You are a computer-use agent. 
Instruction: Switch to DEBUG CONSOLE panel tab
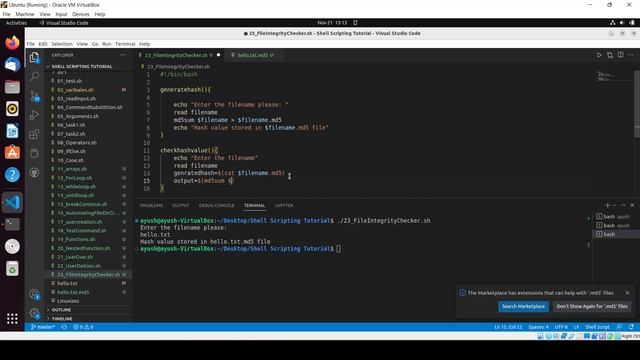(216, 206)
